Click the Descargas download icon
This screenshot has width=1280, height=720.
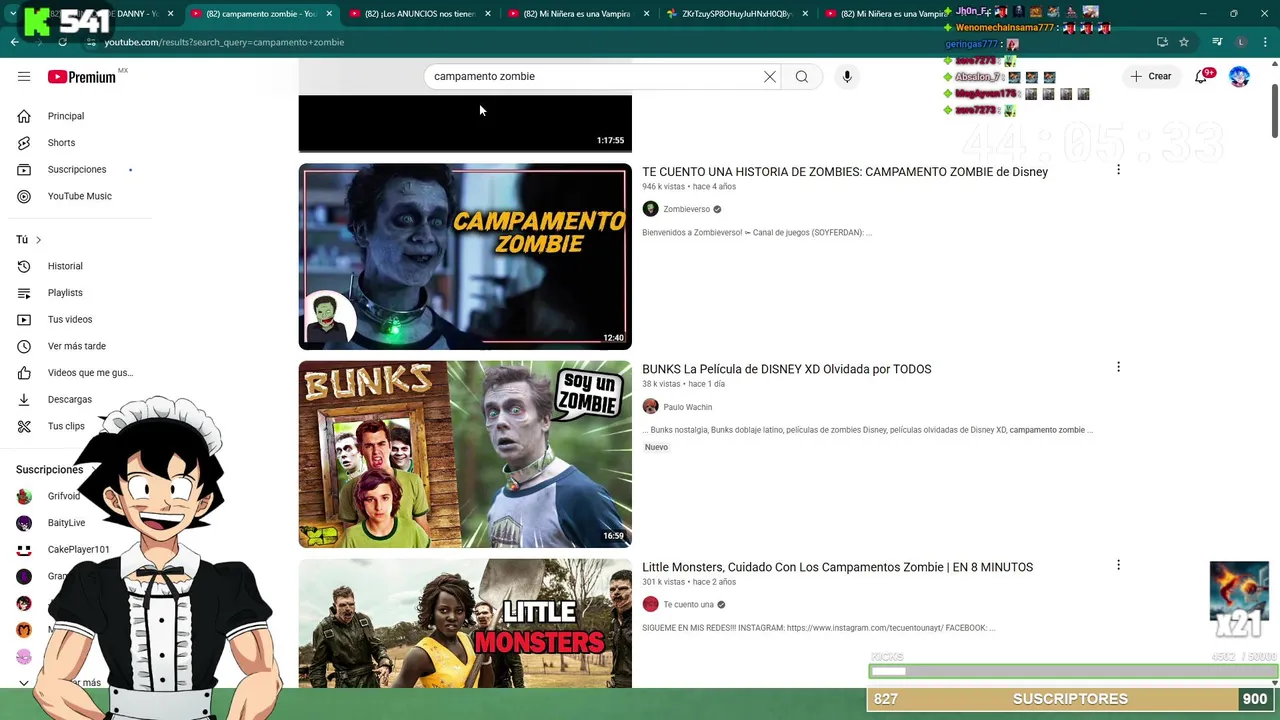tap(24, 399)
